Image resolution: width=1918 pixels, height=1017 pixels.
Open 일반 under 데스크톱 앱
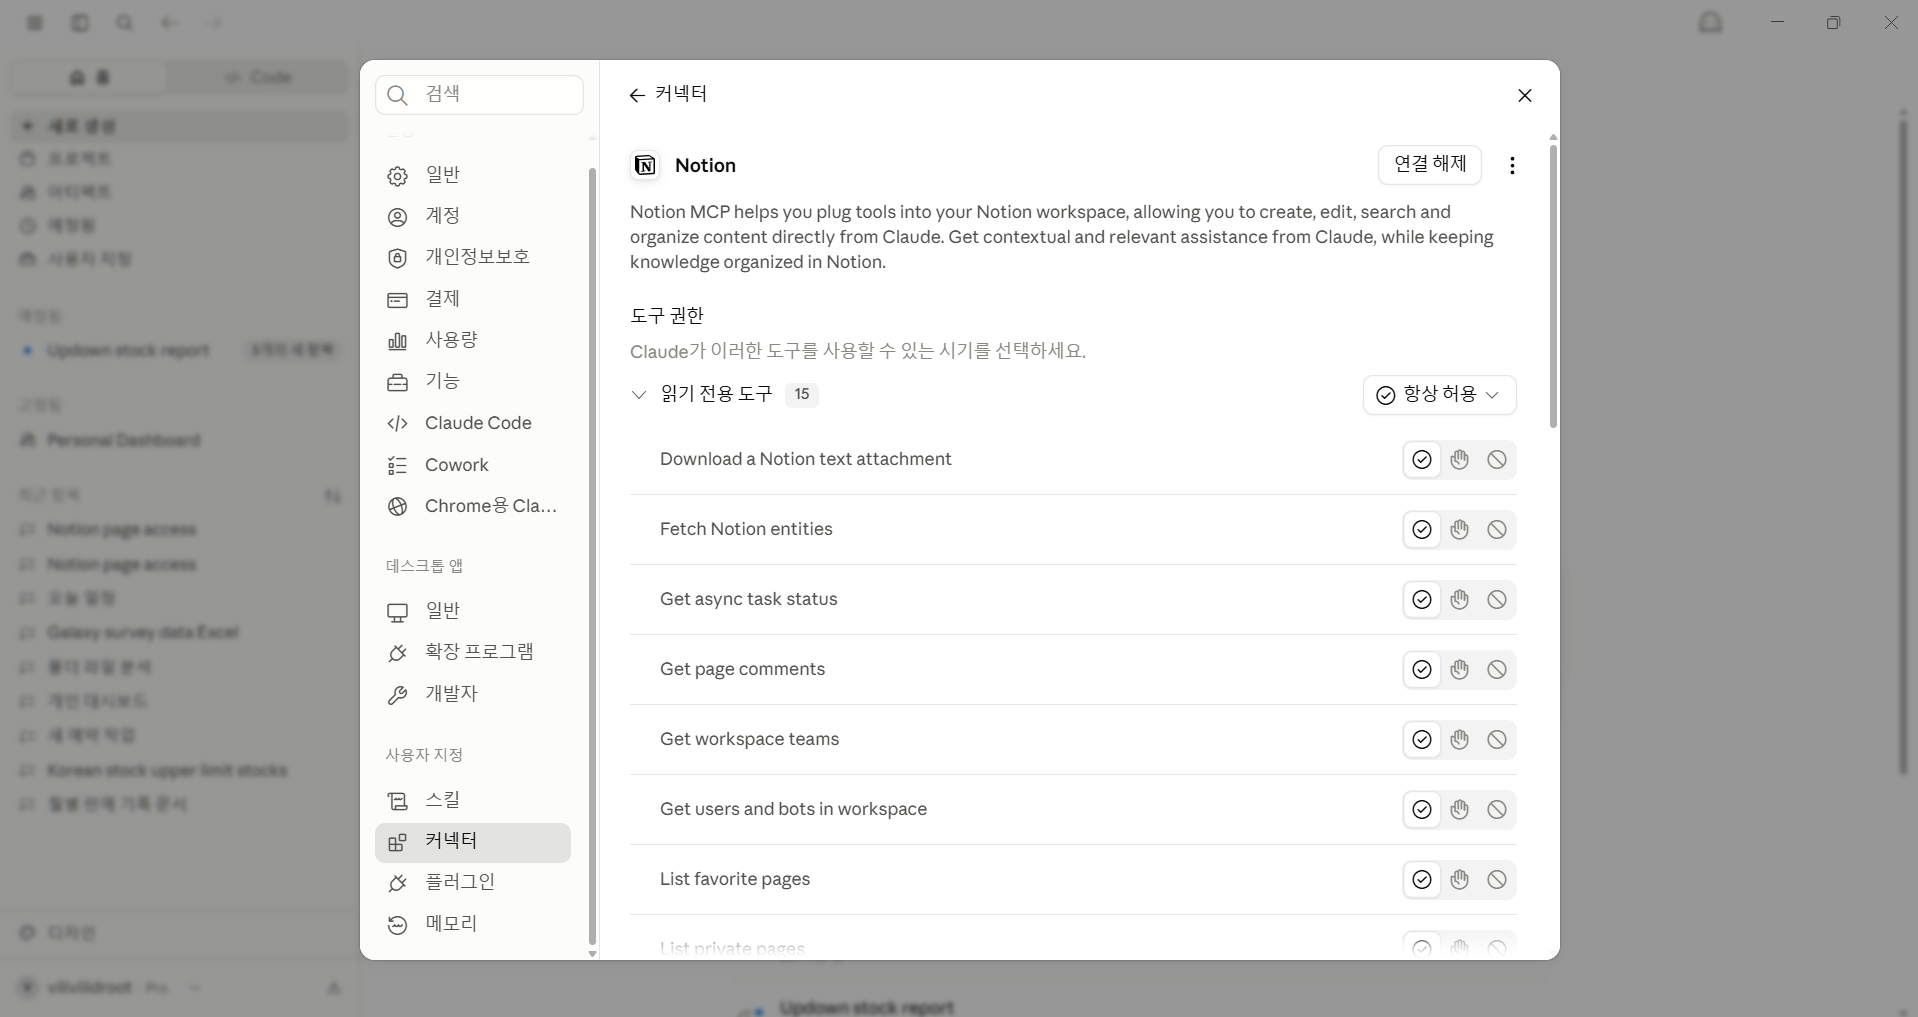coord(473,611)
